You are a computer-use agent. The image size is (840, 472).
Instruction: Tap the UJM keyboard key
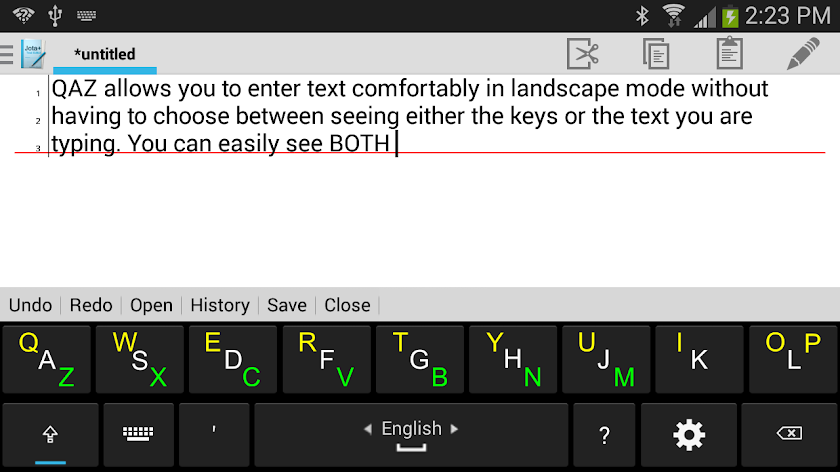pyautogui.click(x=606, y=359)
